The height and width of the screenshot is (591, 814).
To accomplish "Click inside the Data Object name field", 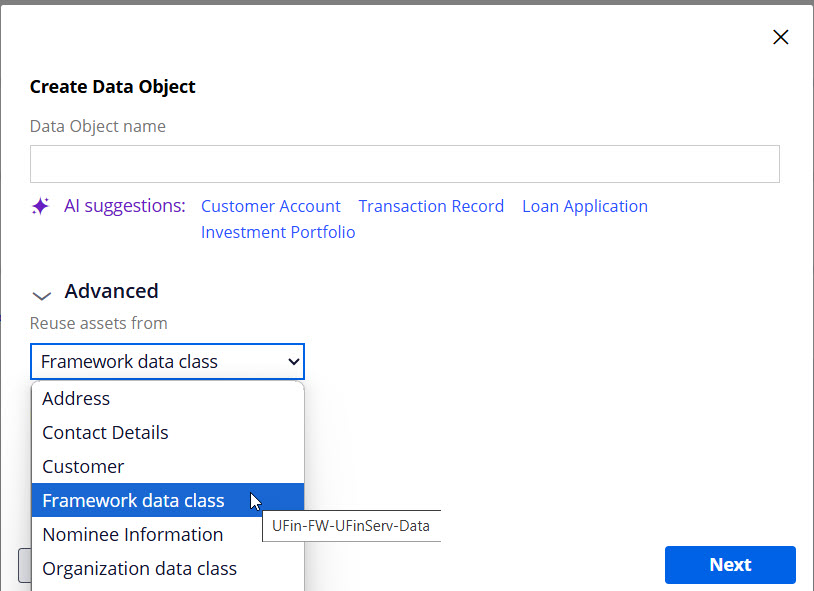I will [404, 163].
